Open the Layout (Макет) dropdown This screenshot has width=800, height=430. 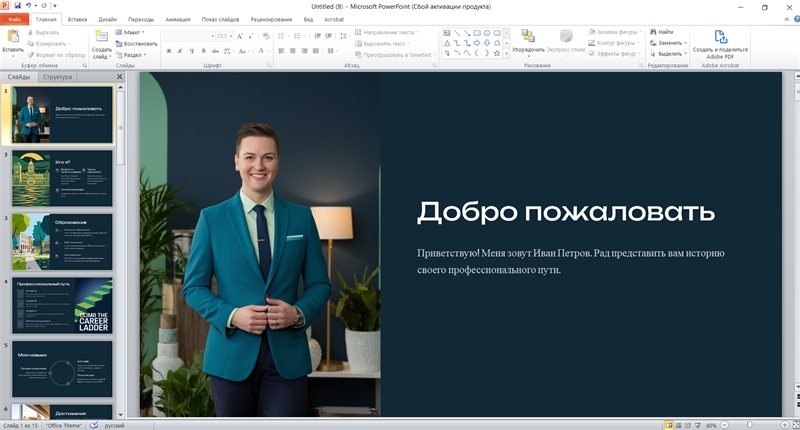pyautogui.click(x=130, y=32)
